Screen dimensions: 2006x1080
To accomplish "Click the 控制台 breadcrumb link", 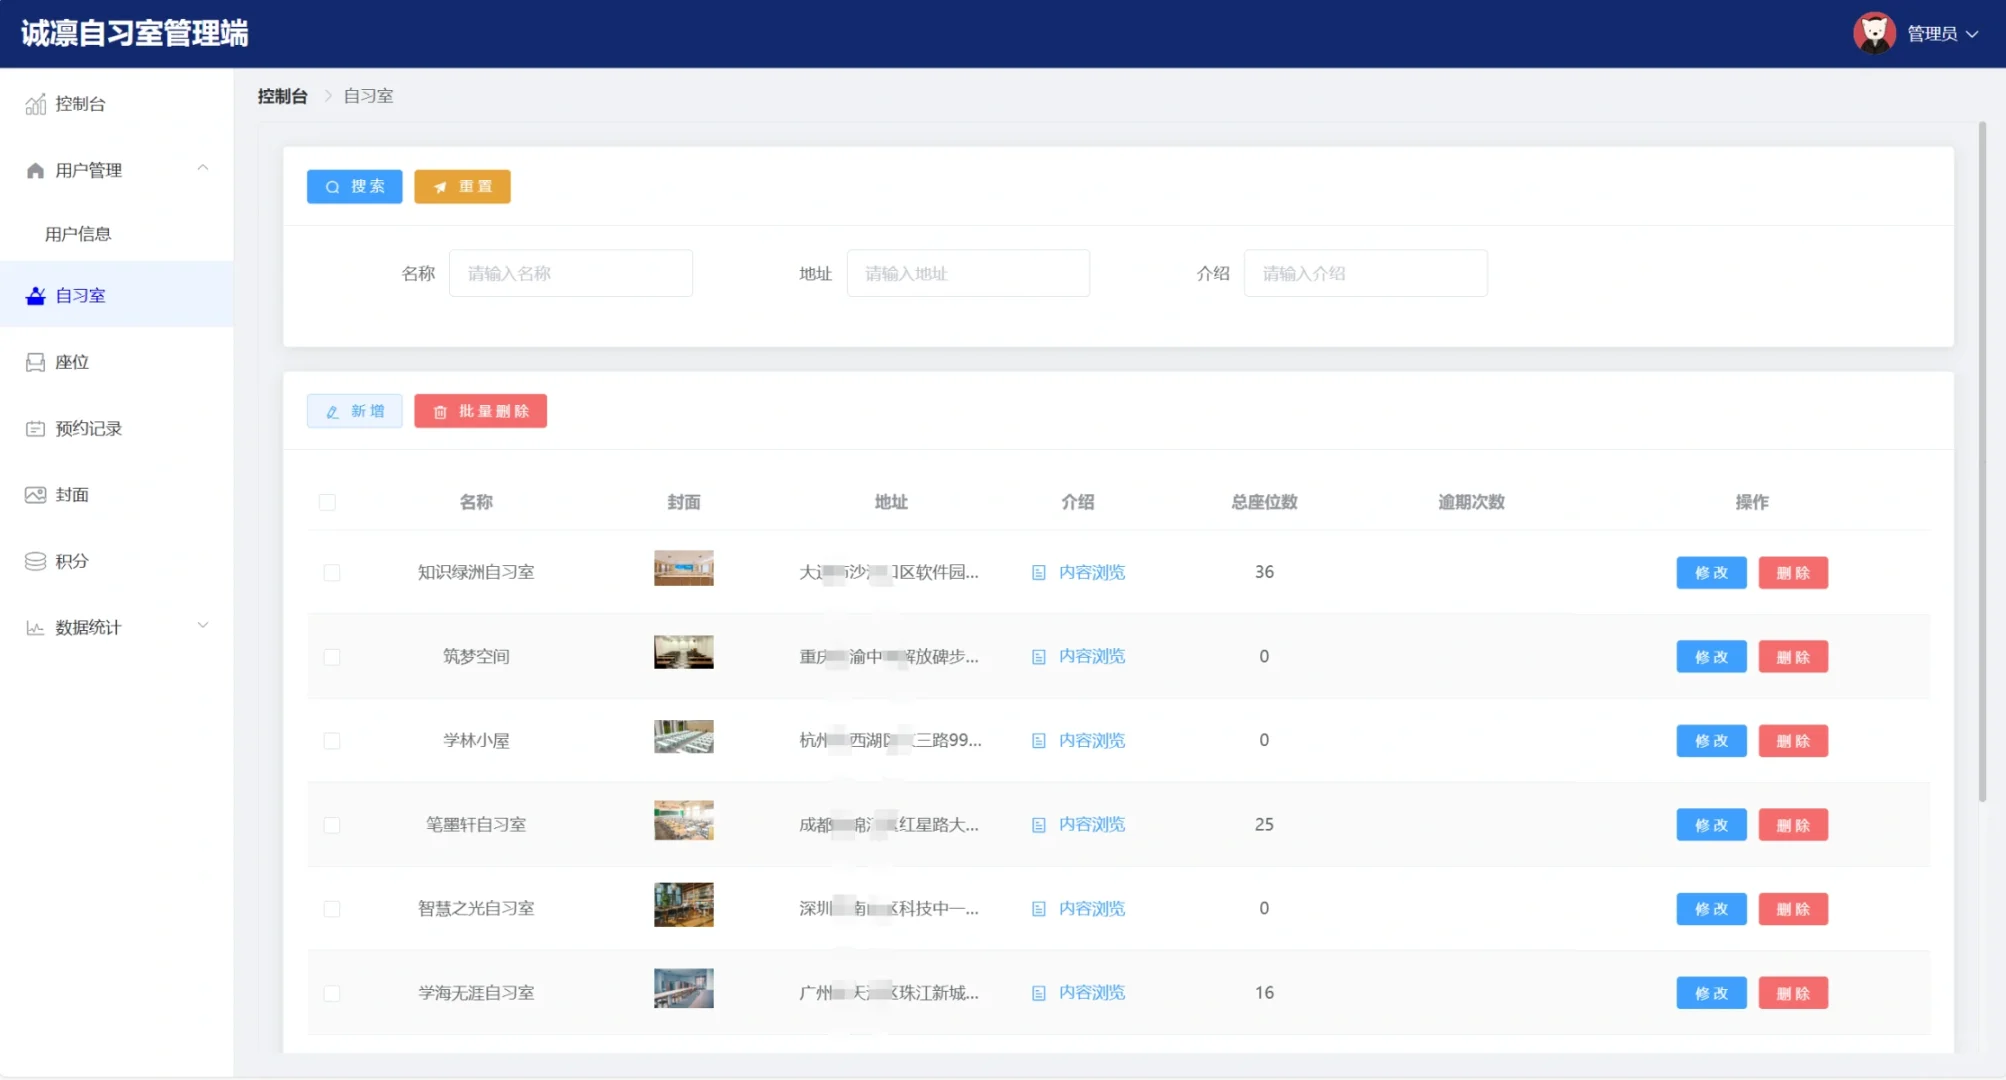I will (x=283, y=95).
